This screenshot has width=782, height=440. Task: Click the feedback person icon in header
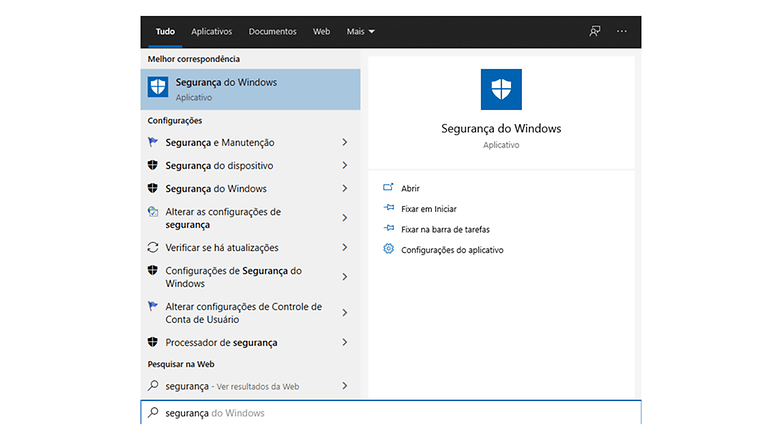point(594,31)
